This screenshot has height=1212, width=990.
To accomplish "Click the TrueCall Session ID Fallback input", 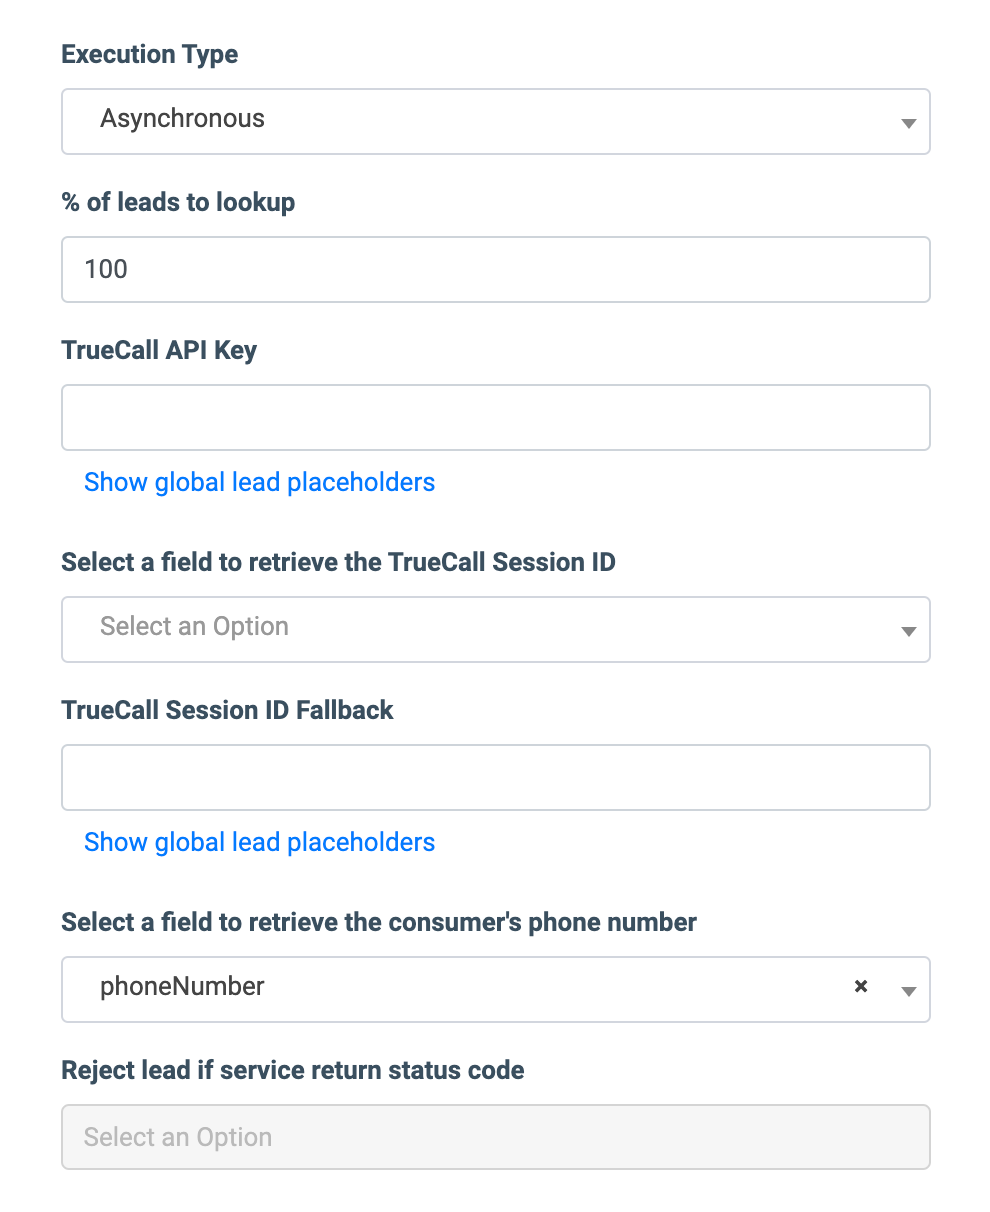I will point(495,777).
